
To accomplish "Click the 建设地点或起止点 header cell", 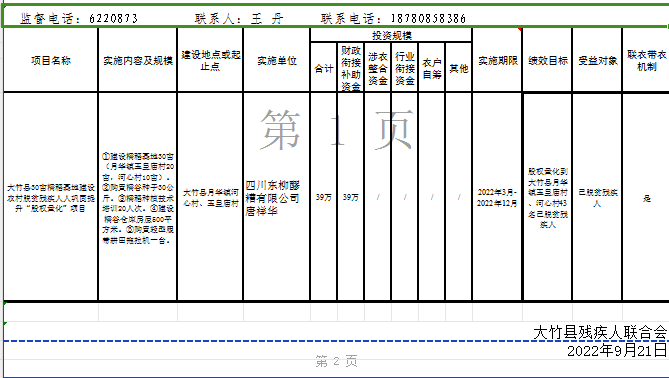I will pyautogui.click(x=210, y=60).
